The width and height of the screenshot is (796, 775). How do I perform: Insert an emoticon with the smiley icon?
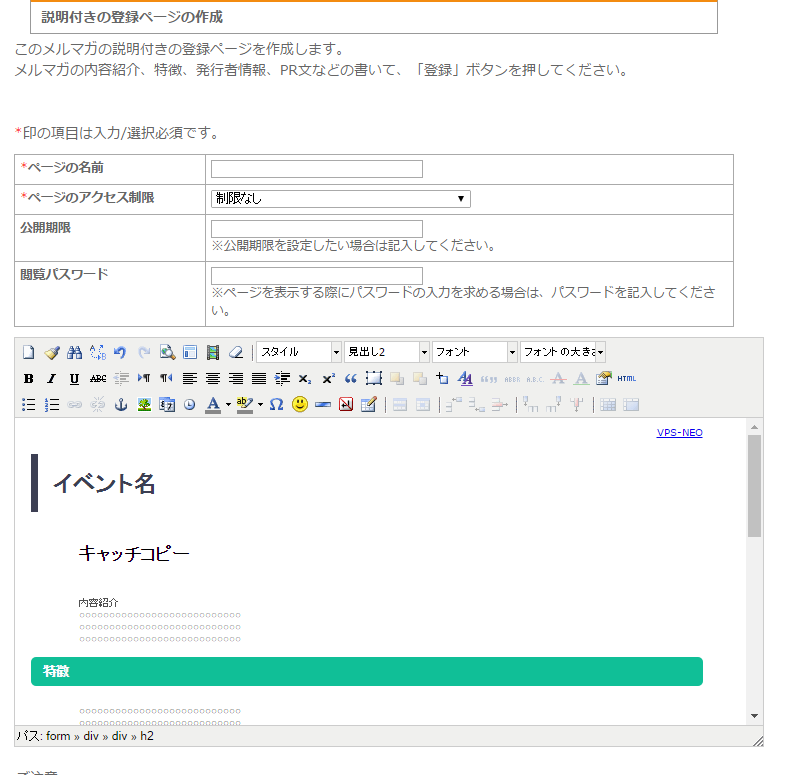click(x=299, y=405)
